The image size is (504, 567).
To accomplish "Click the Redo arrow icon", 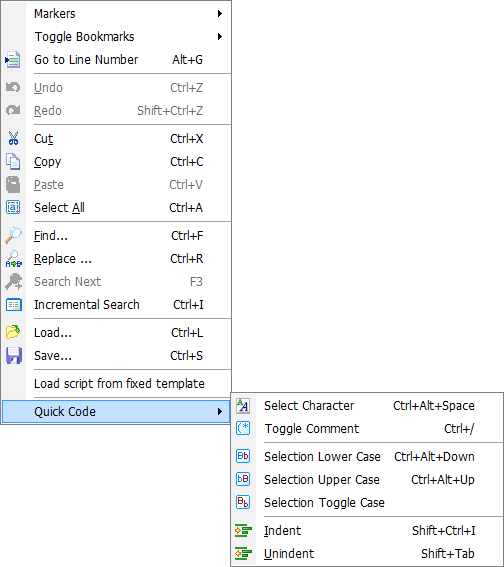I will click(13, 110).
